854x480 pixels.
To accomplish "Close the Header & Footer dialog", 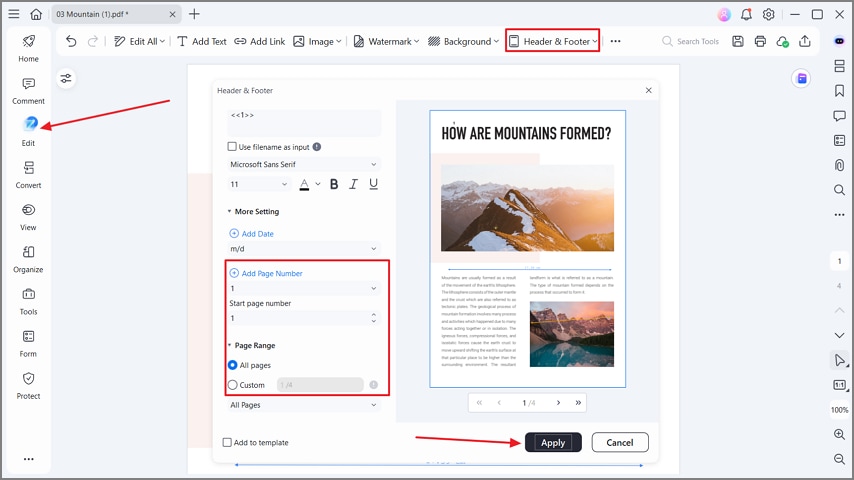I will 648,90.
